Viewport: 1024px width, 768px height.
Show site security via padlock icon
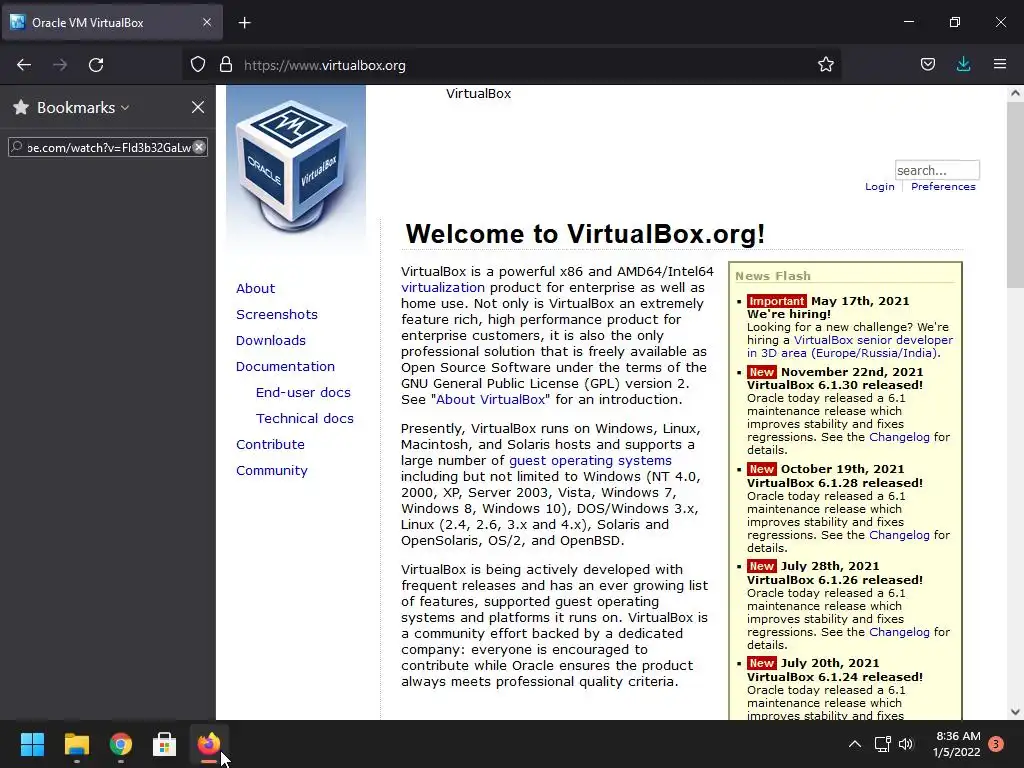(226, 65)
